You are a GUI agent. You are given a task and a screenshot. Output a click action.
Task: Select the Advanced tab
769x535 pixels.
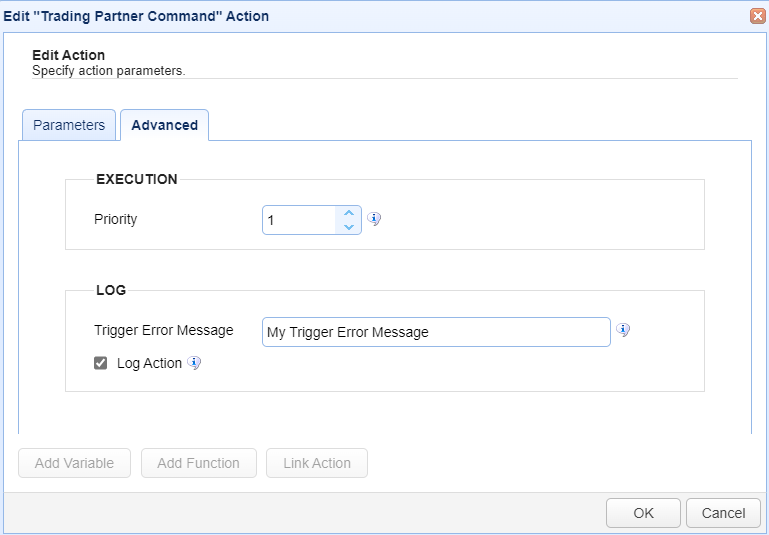tap(164, 125)
